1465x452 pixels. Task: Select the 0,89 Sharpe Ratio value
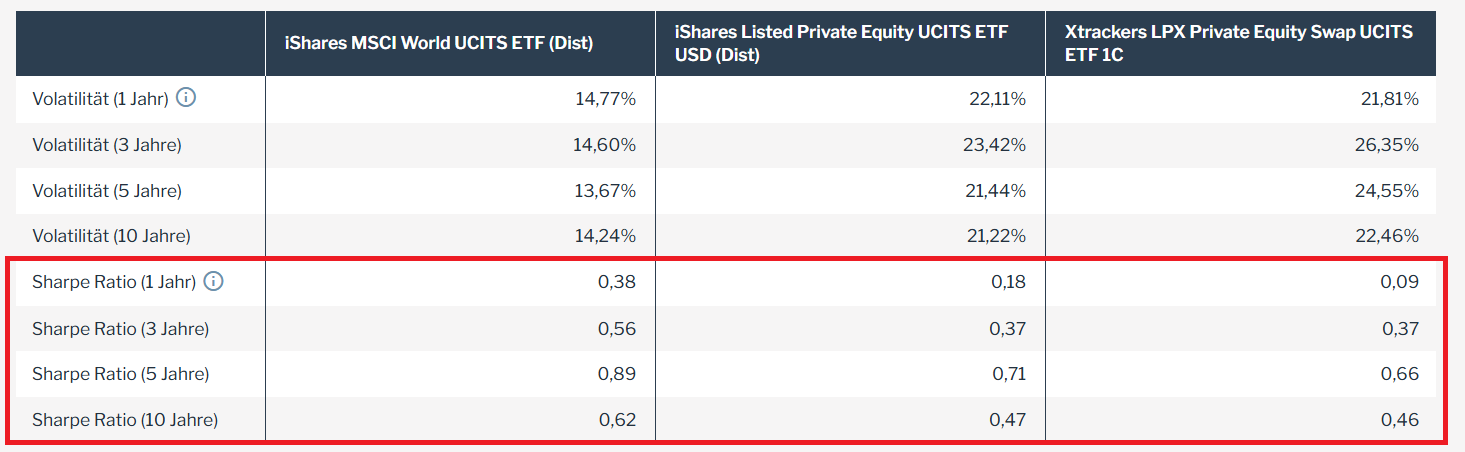(x=617, y=374)
